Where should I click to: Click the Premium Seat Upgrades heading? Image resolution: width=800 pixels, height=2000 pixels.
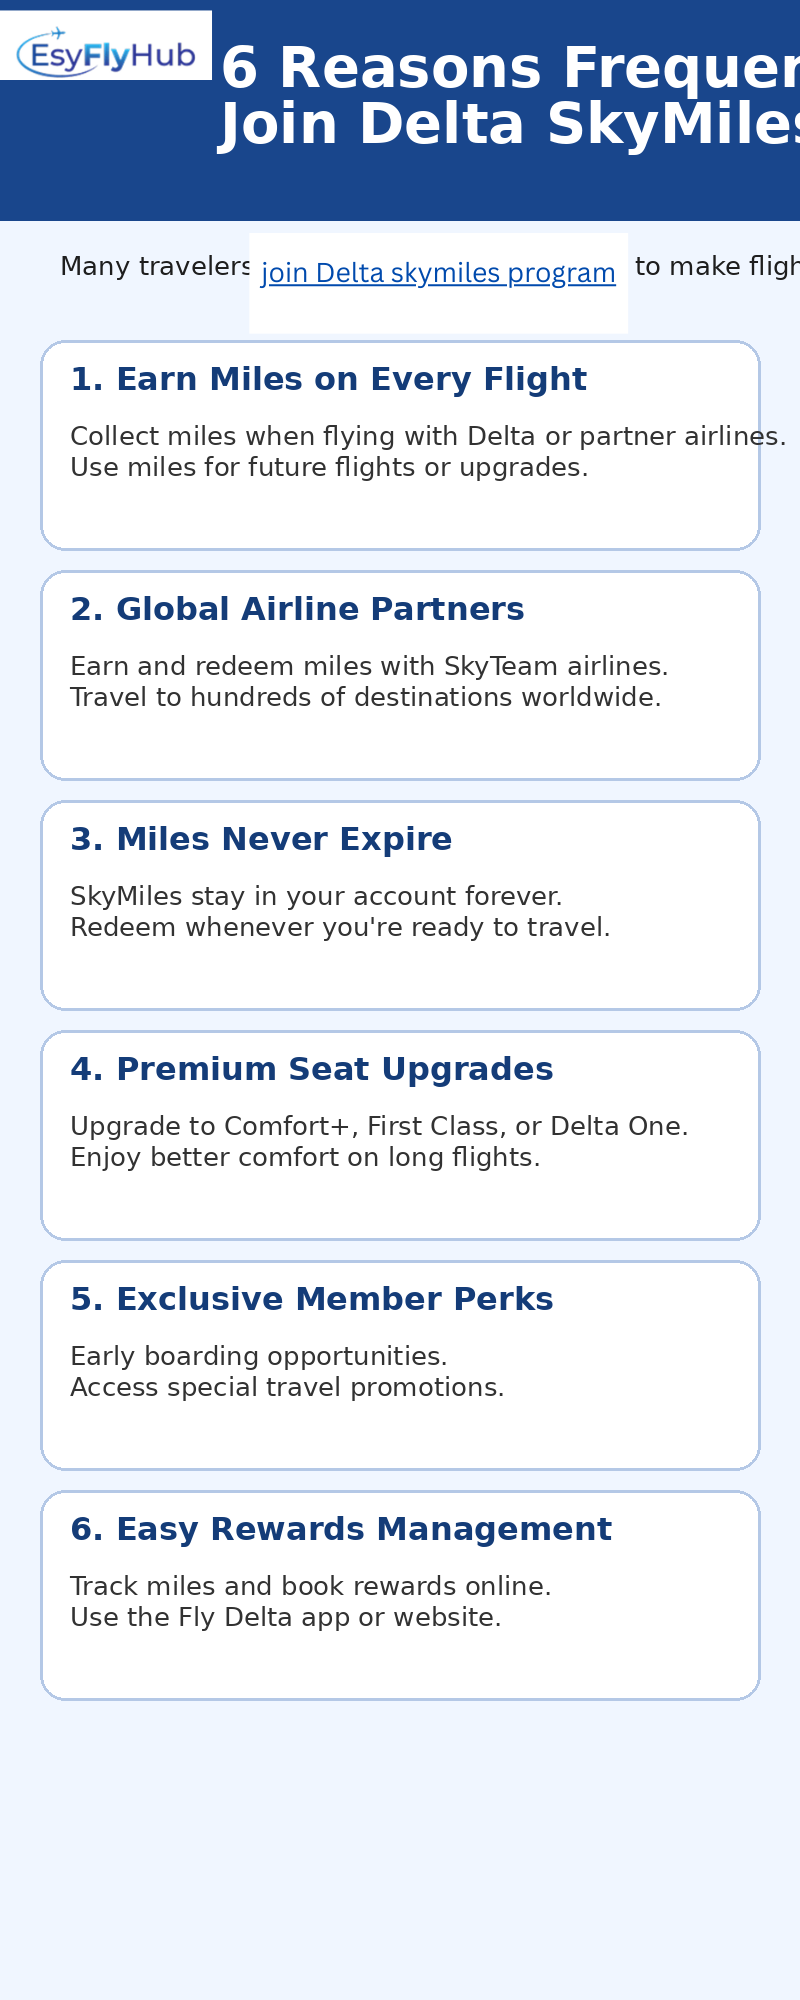coord(311,1070)
